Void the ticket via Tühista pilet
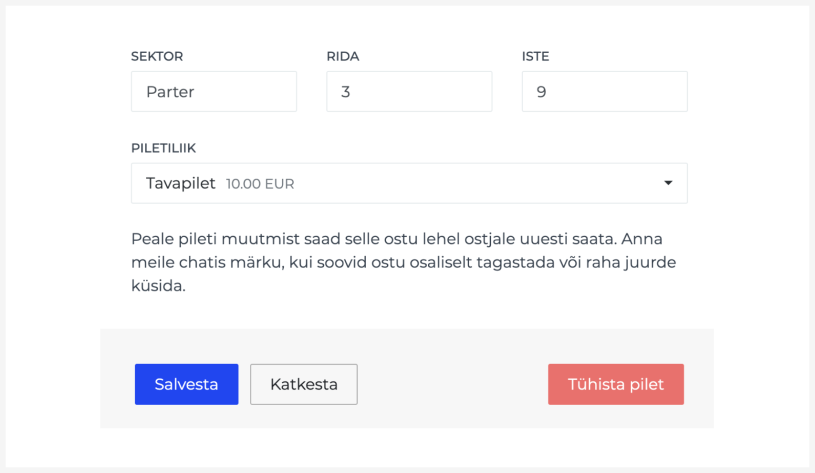The height and width of the screenshot is (473, 815). click(x=616, y=384)
